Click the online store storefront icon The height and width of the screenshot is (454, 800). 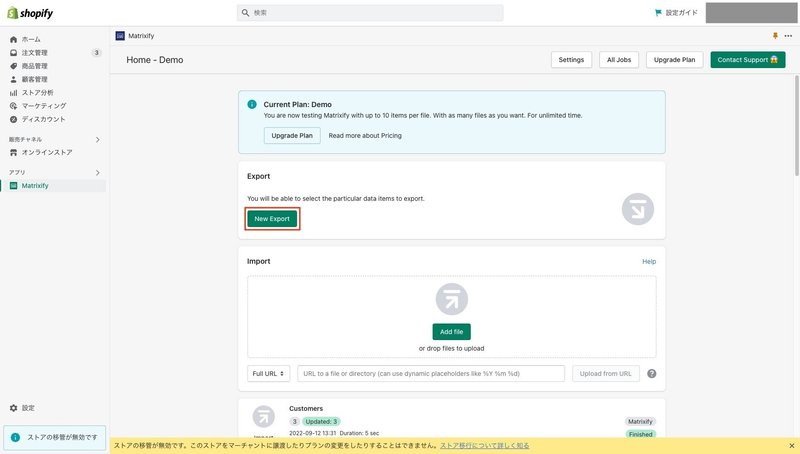coord(13,152)
